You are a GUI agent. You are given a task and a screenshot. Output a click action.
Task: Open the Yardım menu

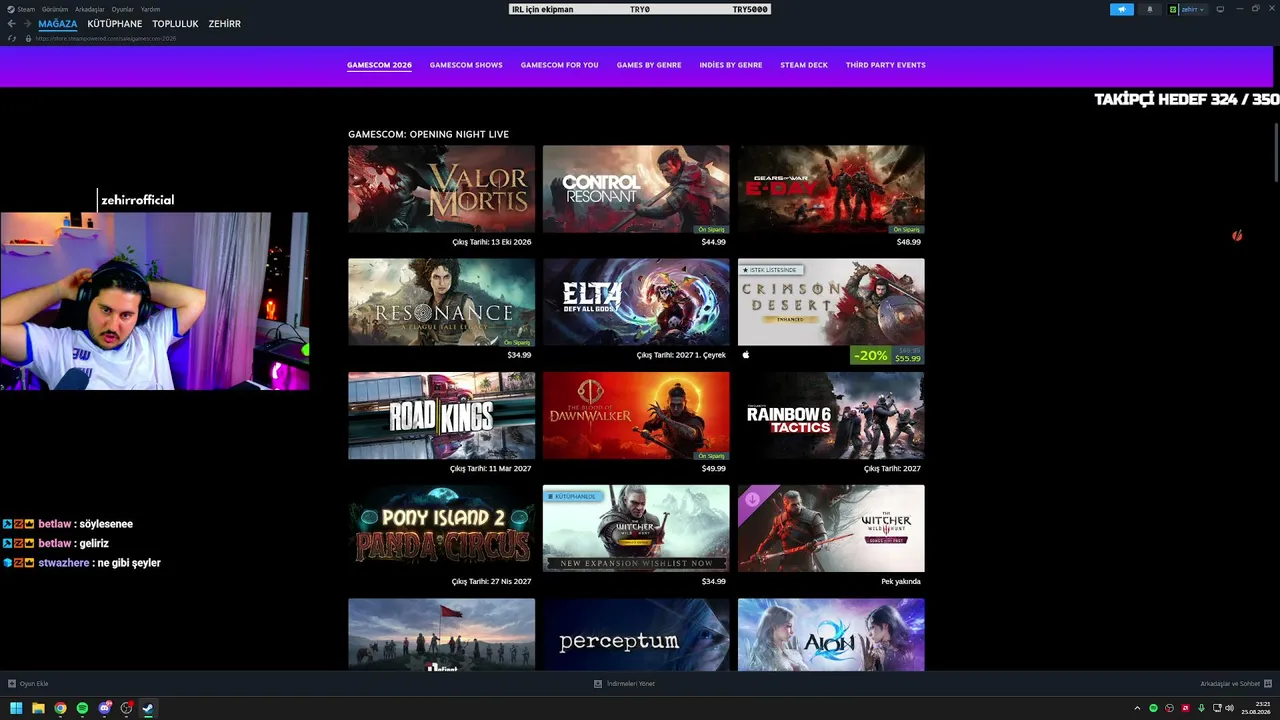point(150,9)
